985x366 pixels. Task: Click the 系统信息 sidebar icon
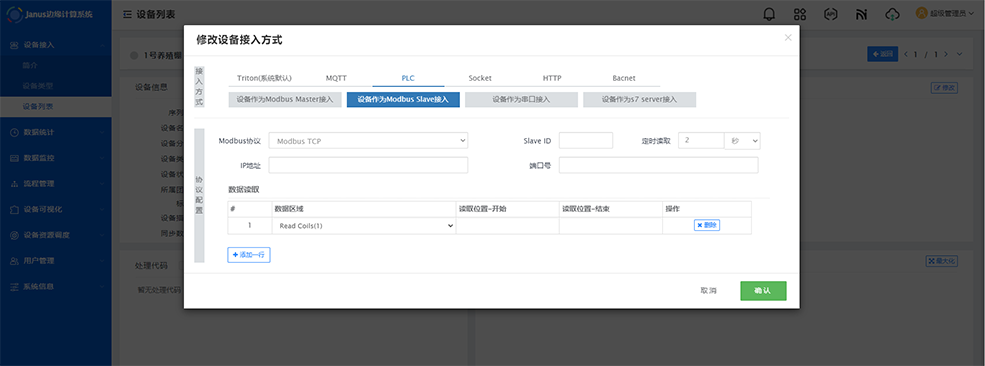pos(14,287)
